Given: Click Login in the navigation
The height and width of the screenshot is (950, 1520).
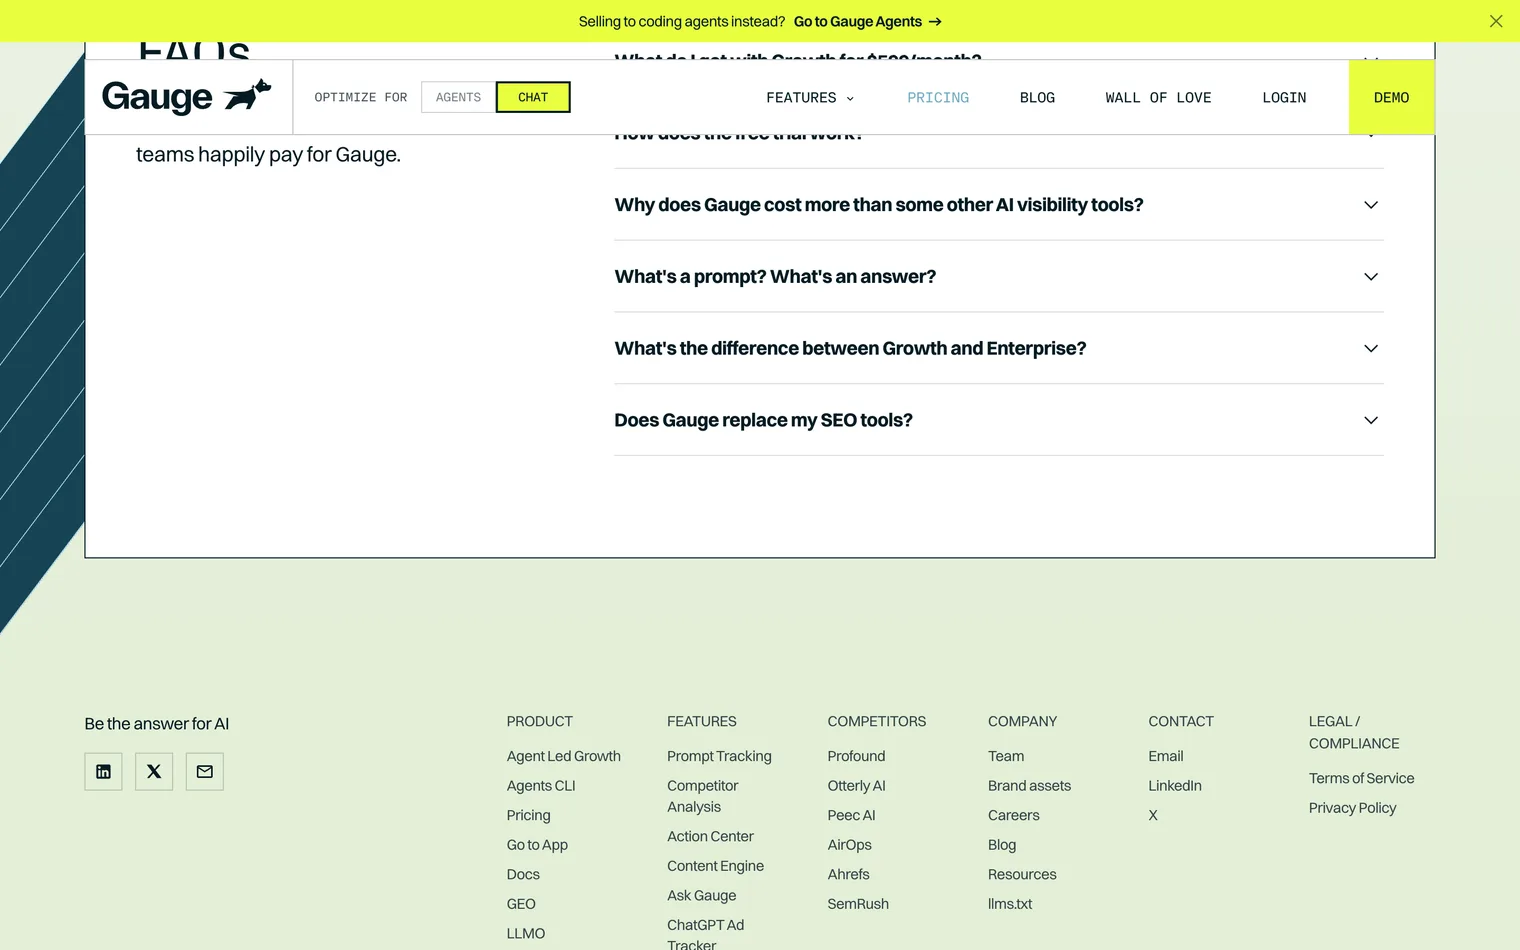Looking at the screenshot, I should [1284, 97].
